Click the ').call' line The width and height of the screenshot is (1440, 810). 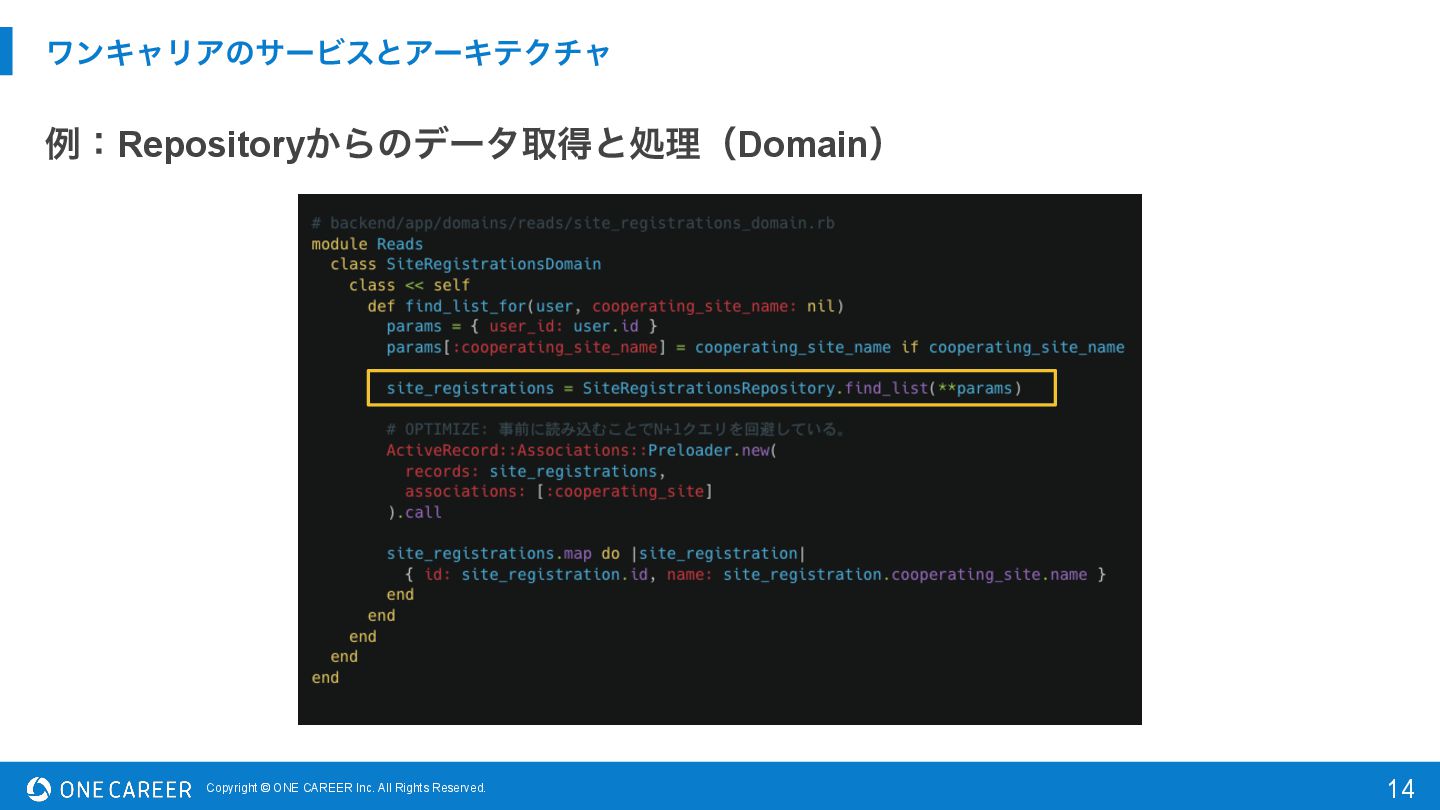pyautogui.click(x=414, y=512)
